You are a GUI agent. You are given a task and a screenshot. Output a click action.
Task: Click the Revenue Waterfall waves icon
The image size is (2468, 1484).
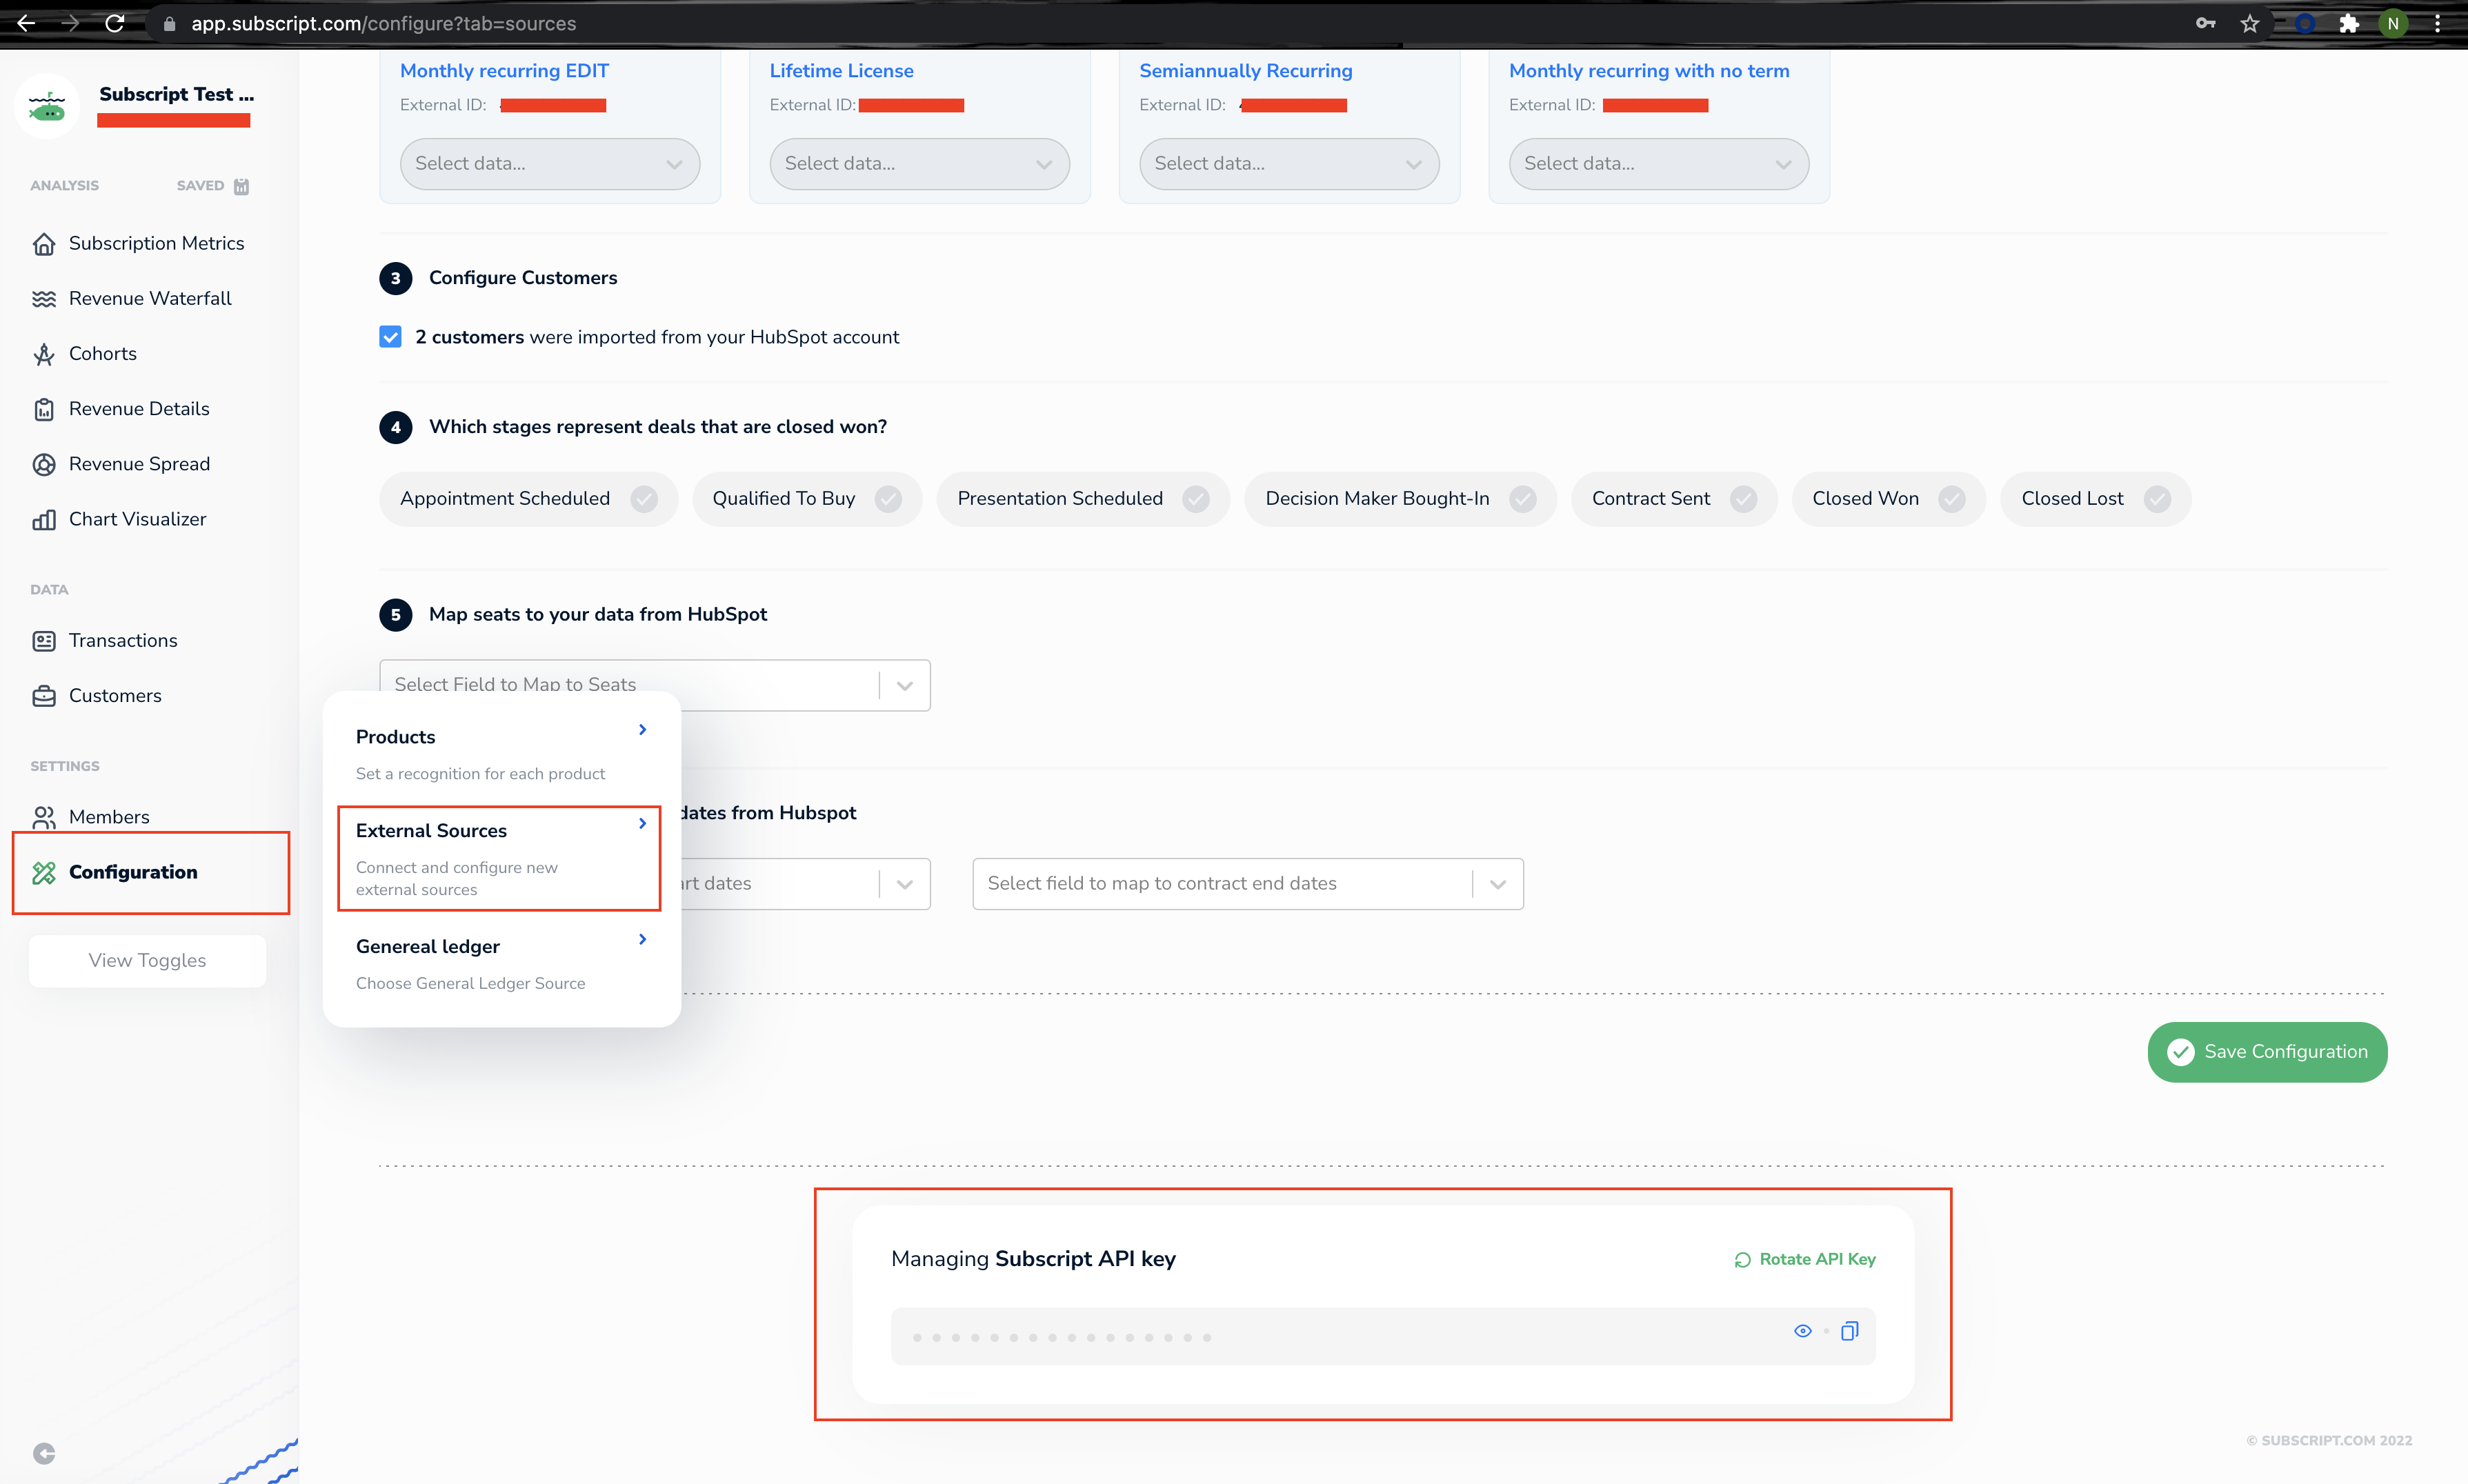click(x=44, y=299)
